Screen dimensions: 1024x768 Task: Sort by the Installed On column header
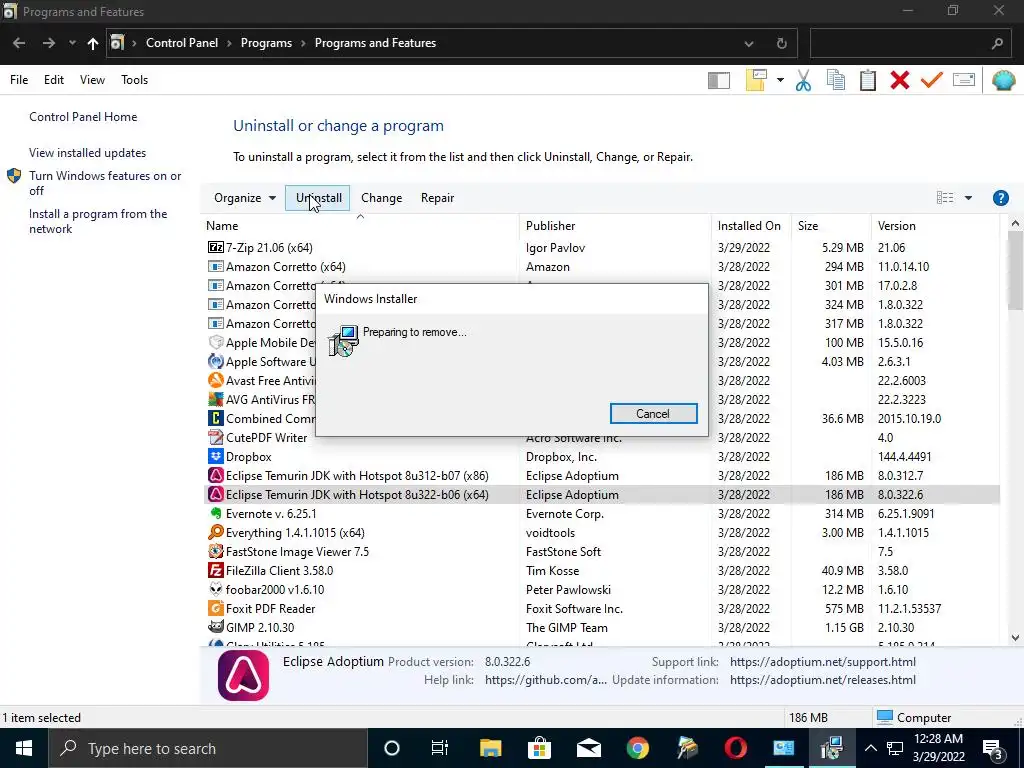pyautogui.click(x=749, y=226)
